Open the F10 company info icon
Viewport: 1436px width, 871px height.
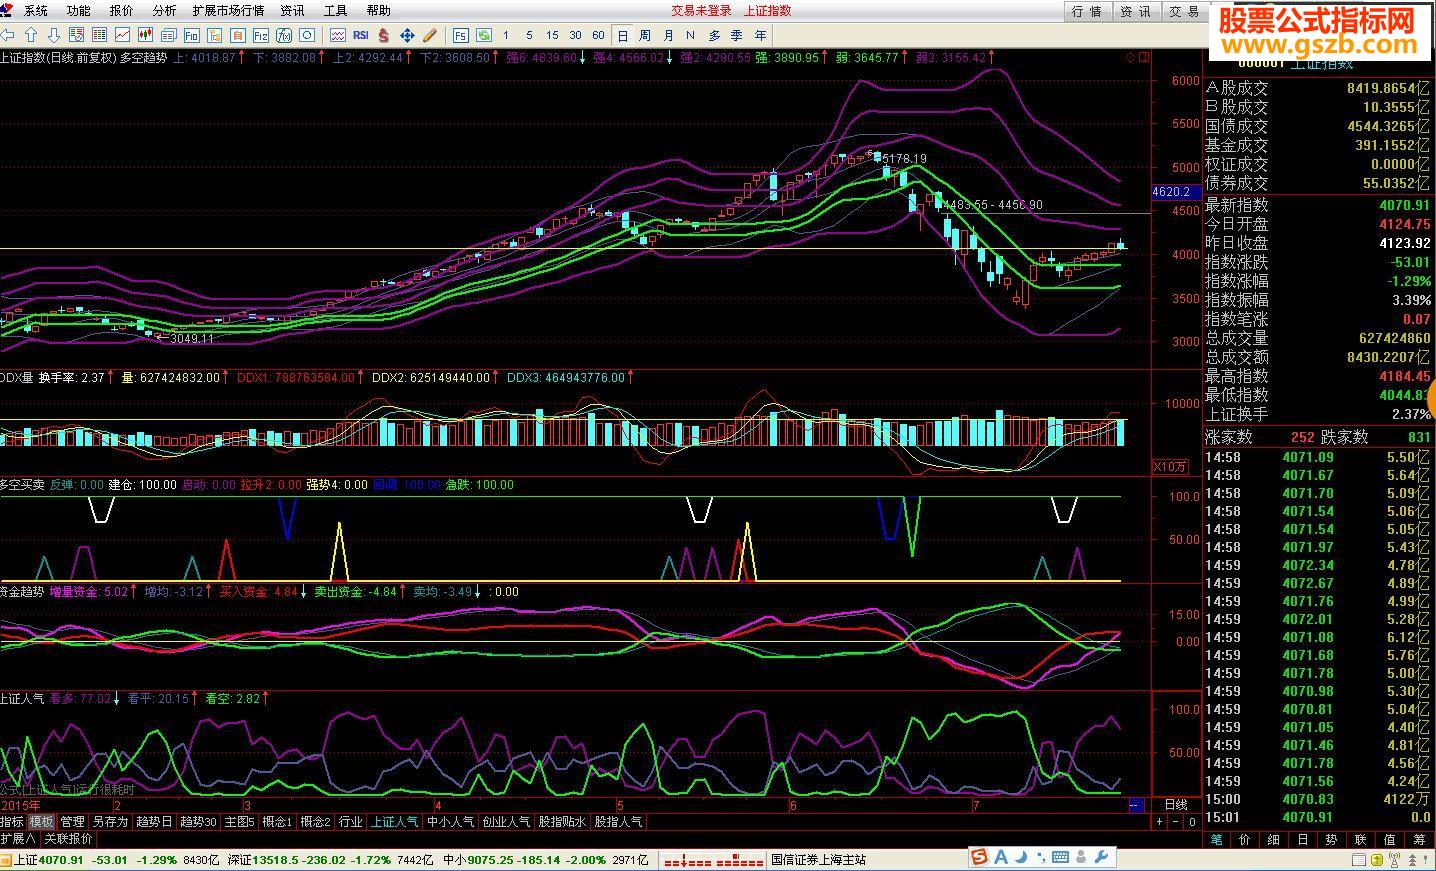[x=191, y=35]
